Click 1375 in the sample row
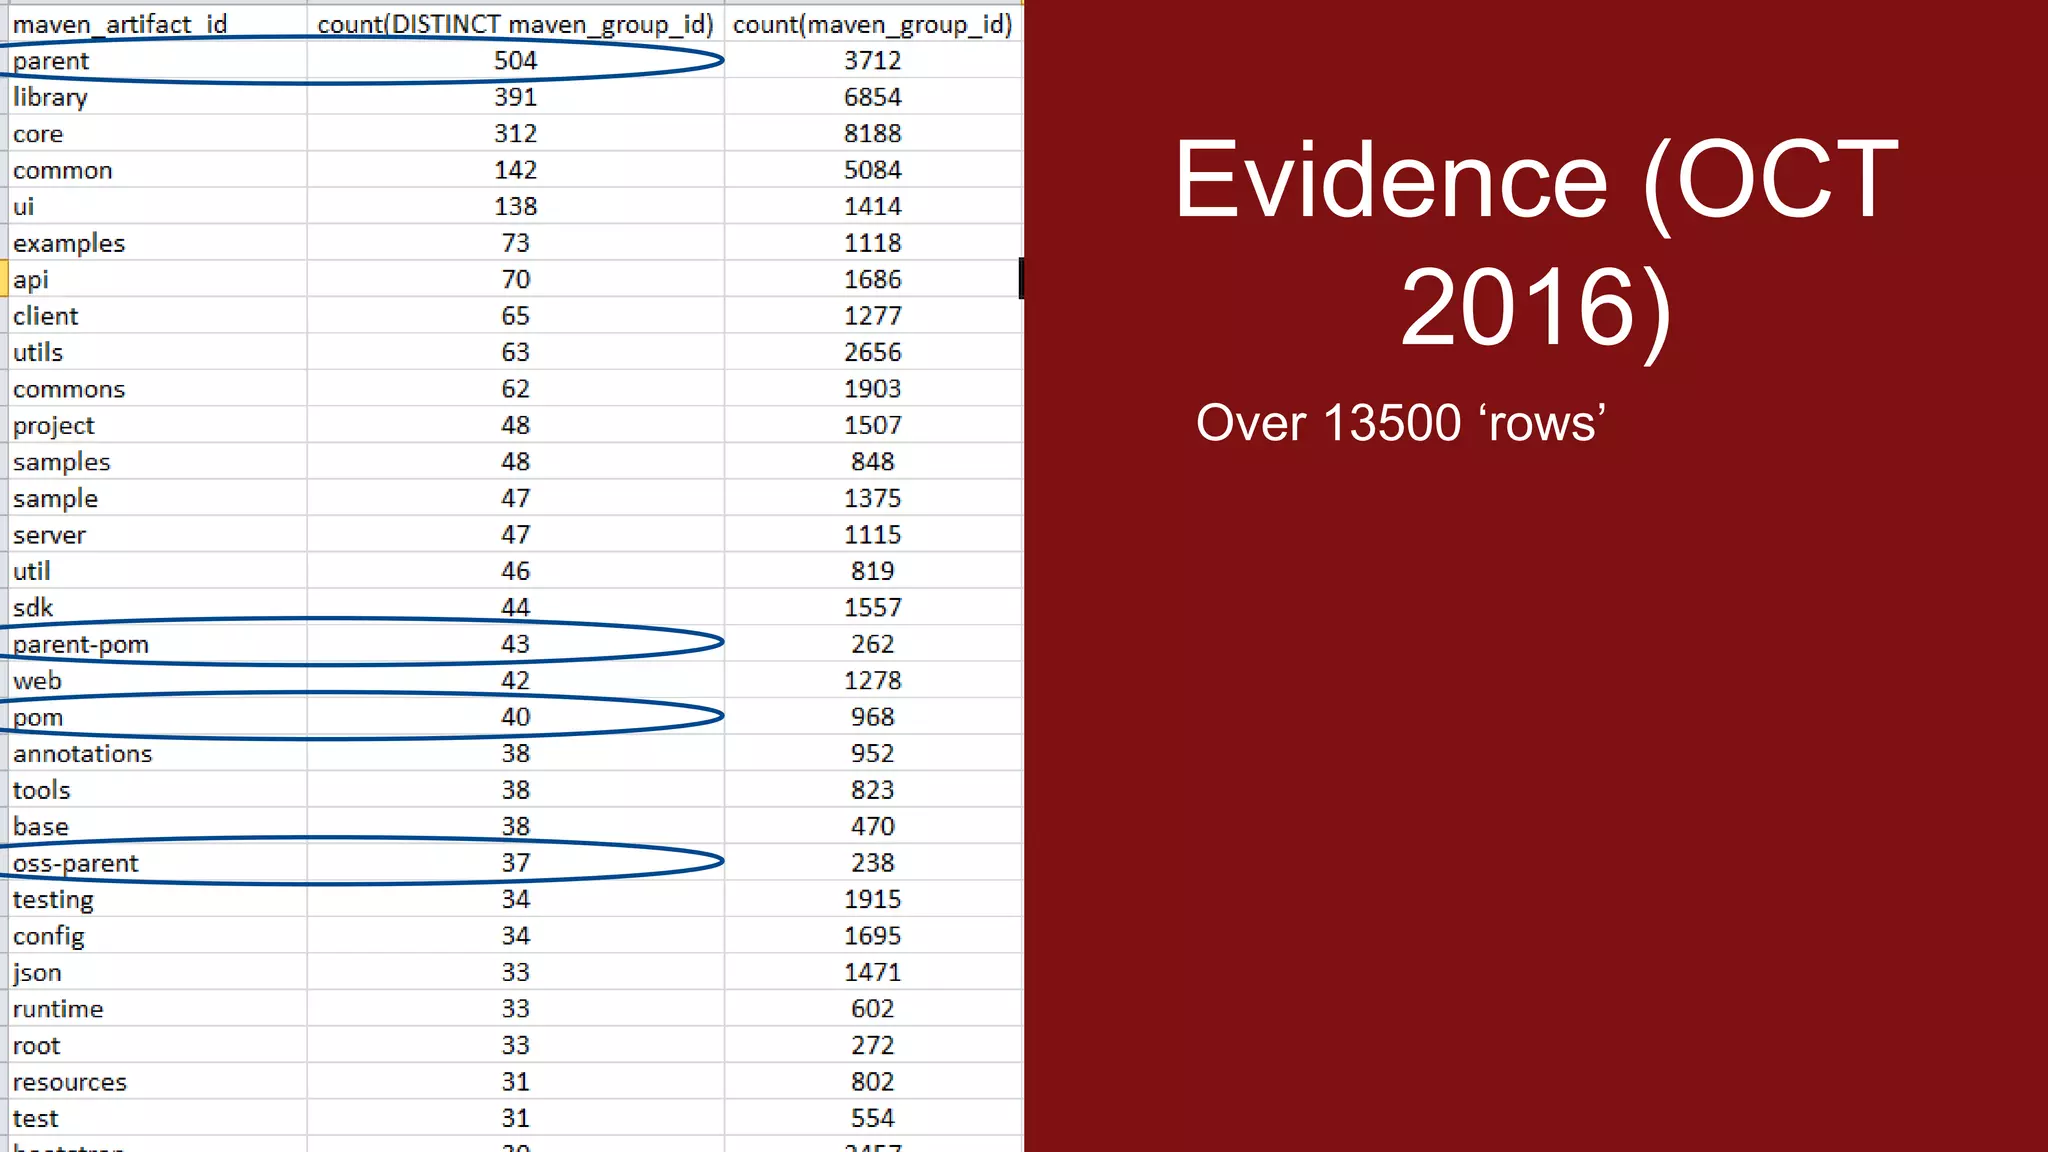2048x1152 pixels. point(872,498)
